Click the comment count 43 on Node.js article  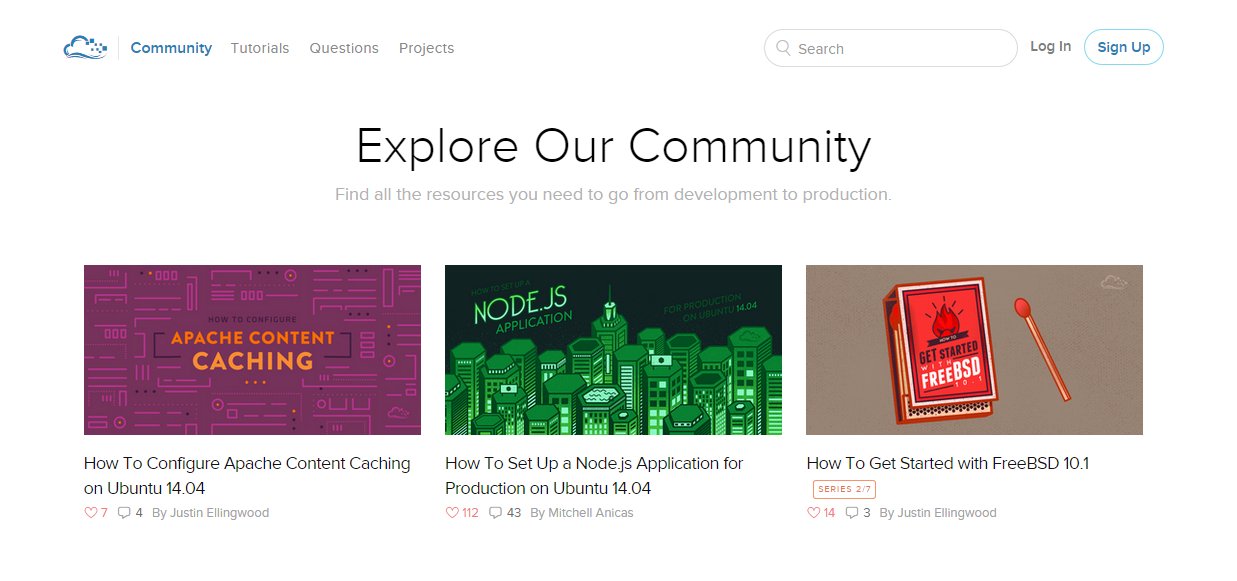pyautogui.click(x=514, y=513)
